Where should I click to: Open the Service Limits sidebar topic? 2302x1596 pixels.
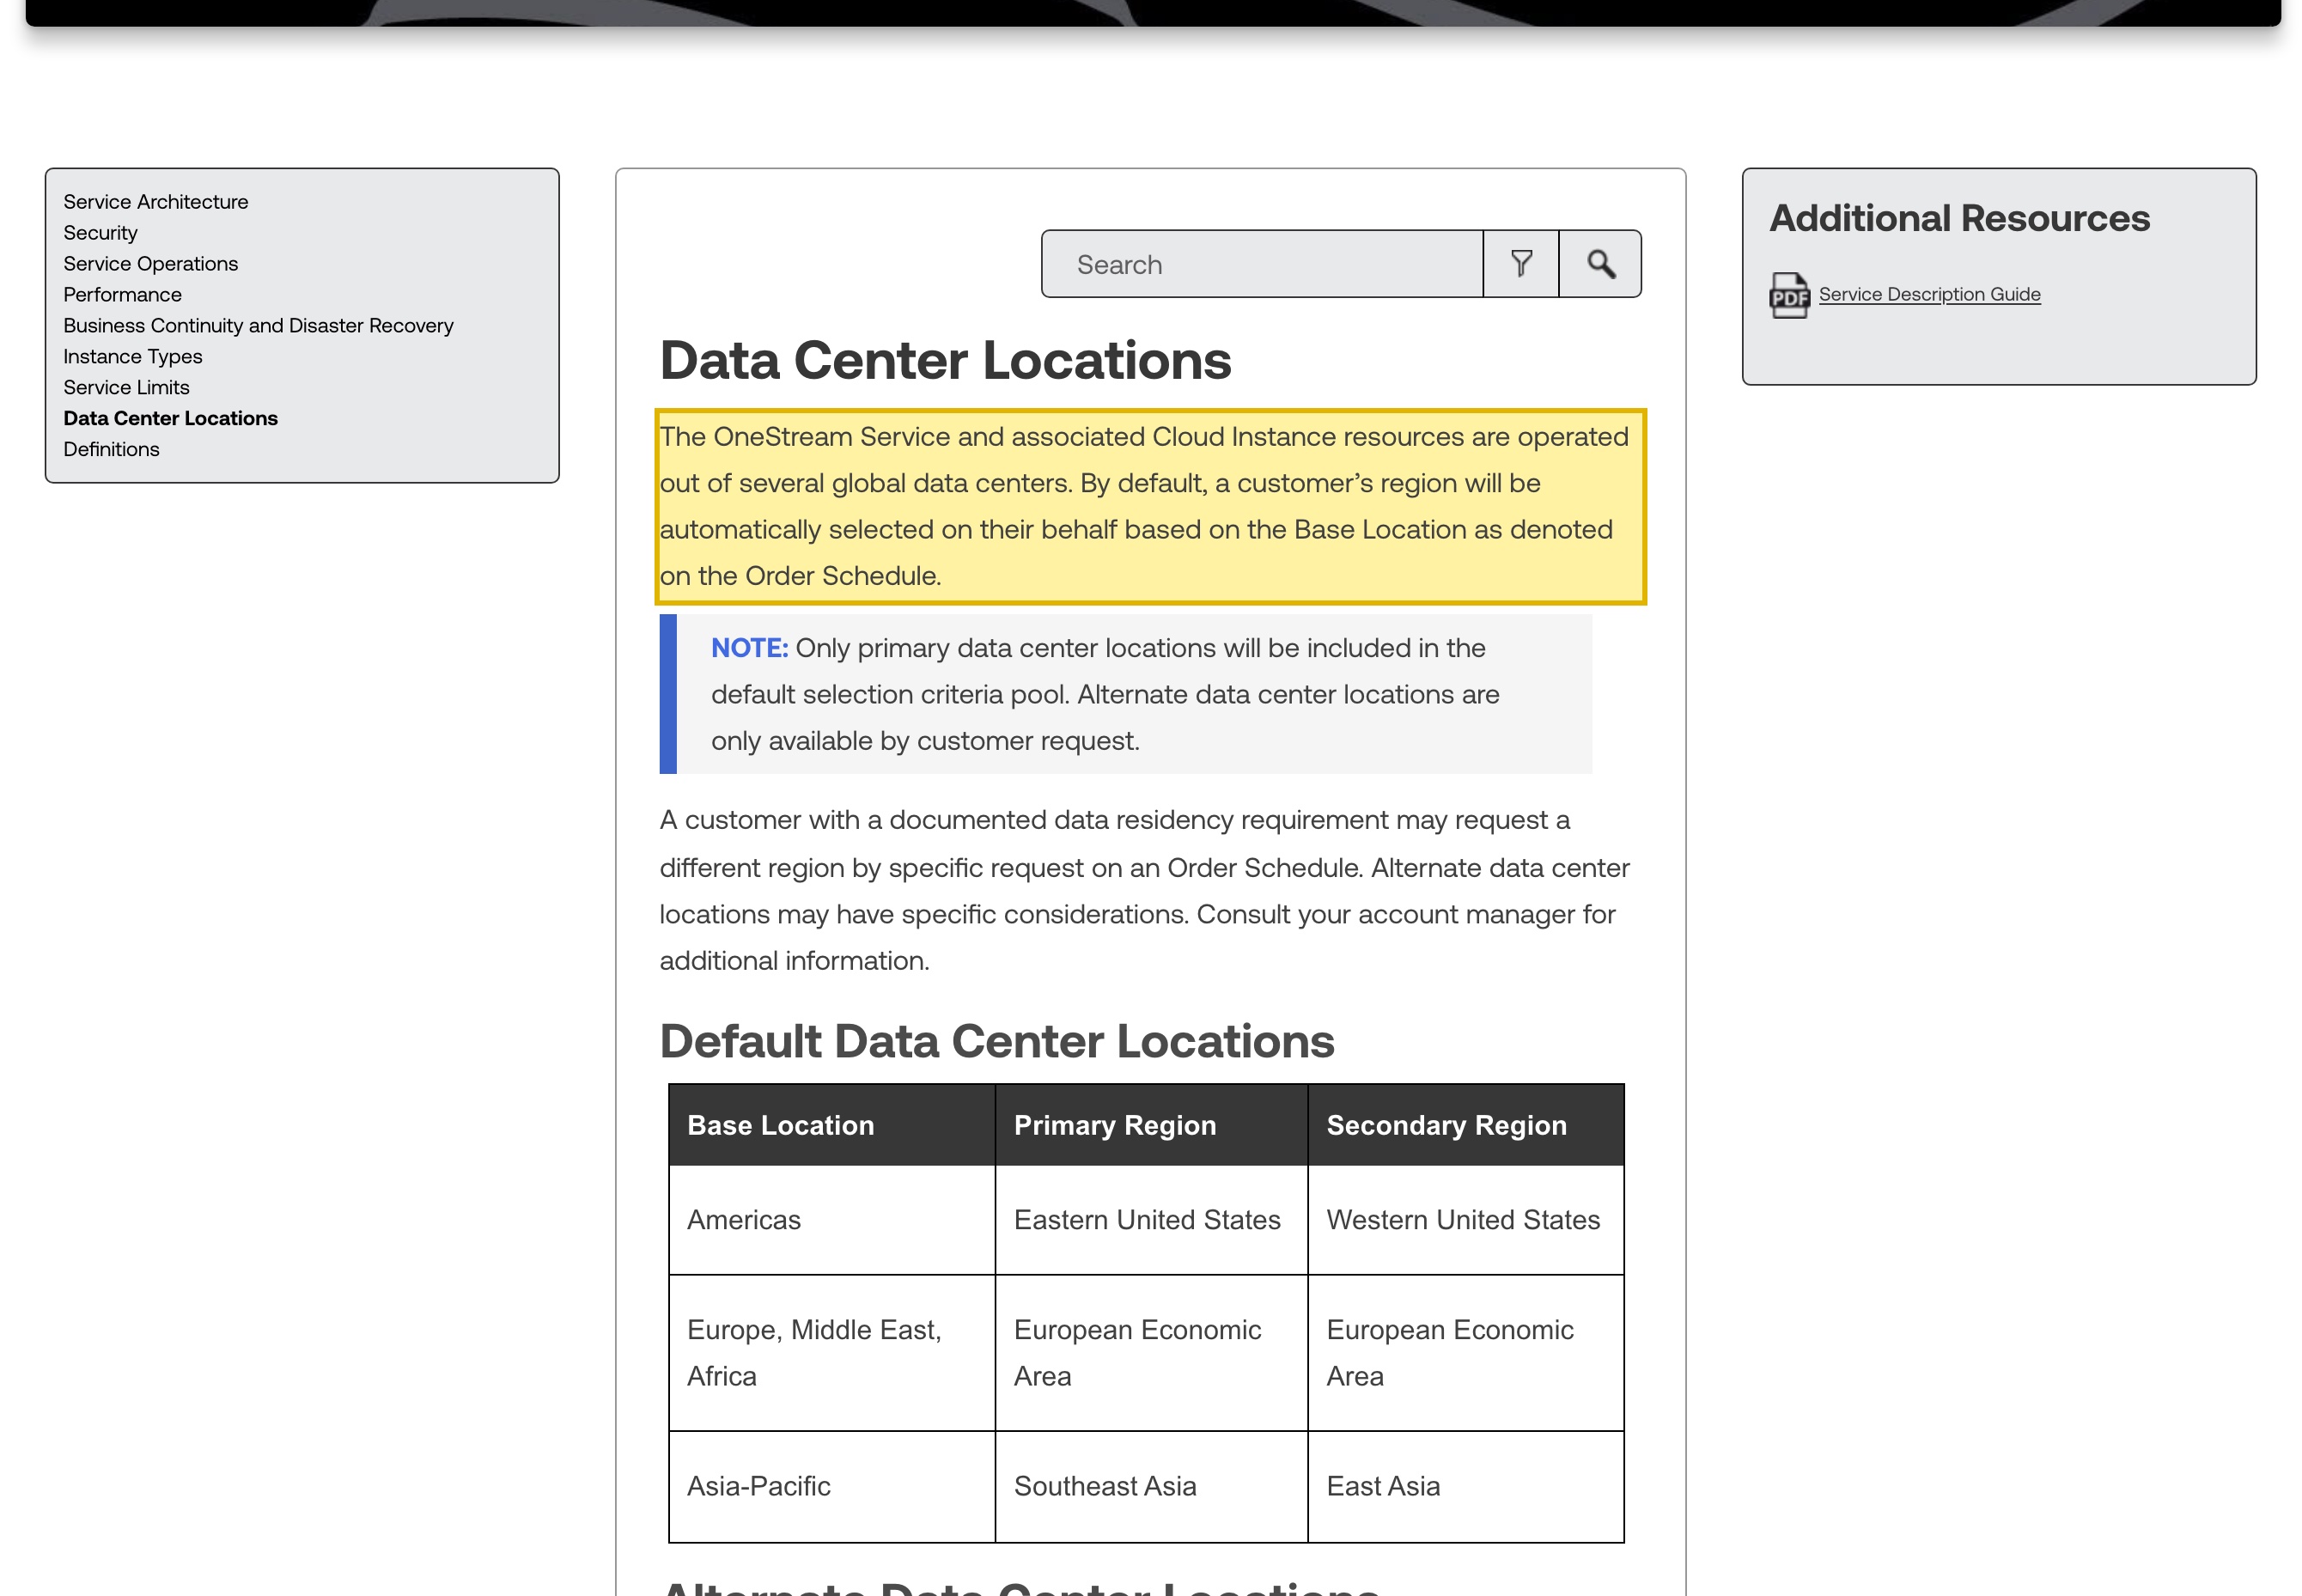point(127,388)
